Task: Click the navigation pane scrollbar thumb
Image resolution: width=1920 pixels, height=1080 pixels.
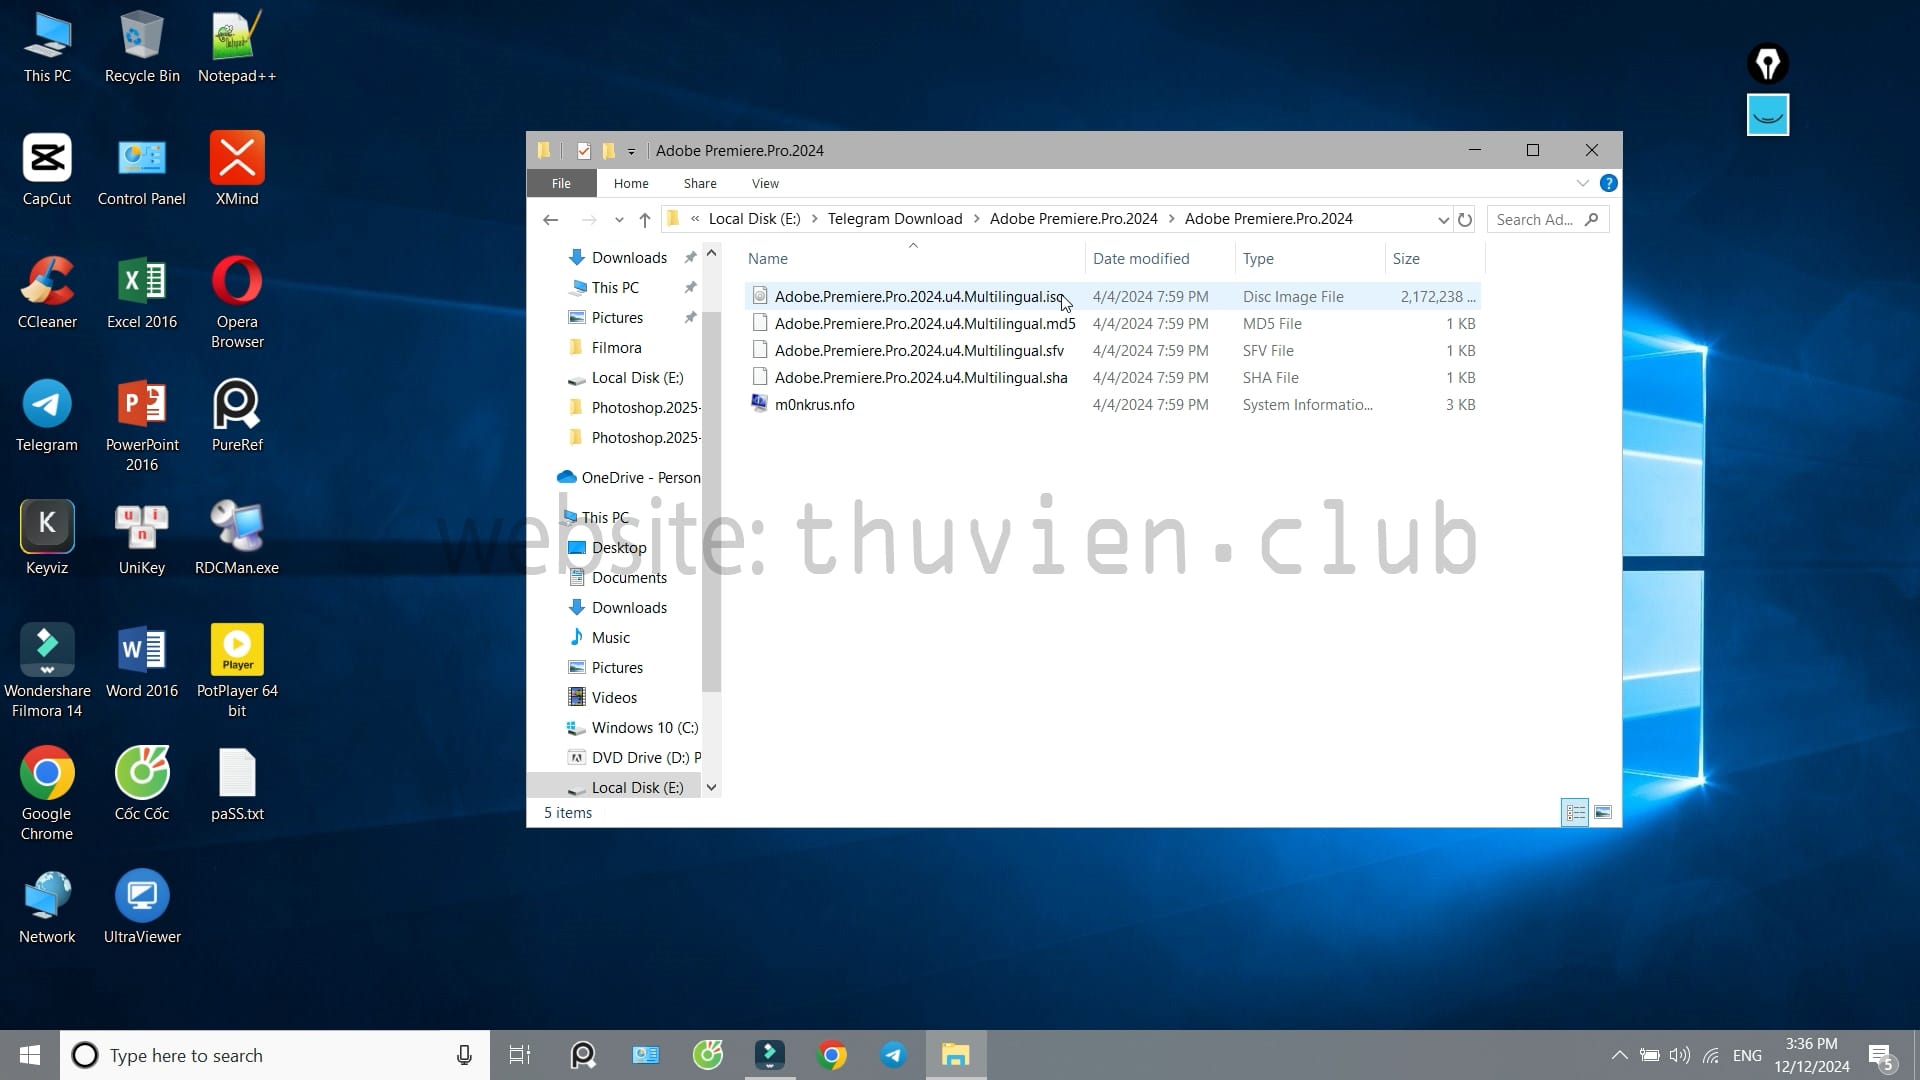Action: 711,500
